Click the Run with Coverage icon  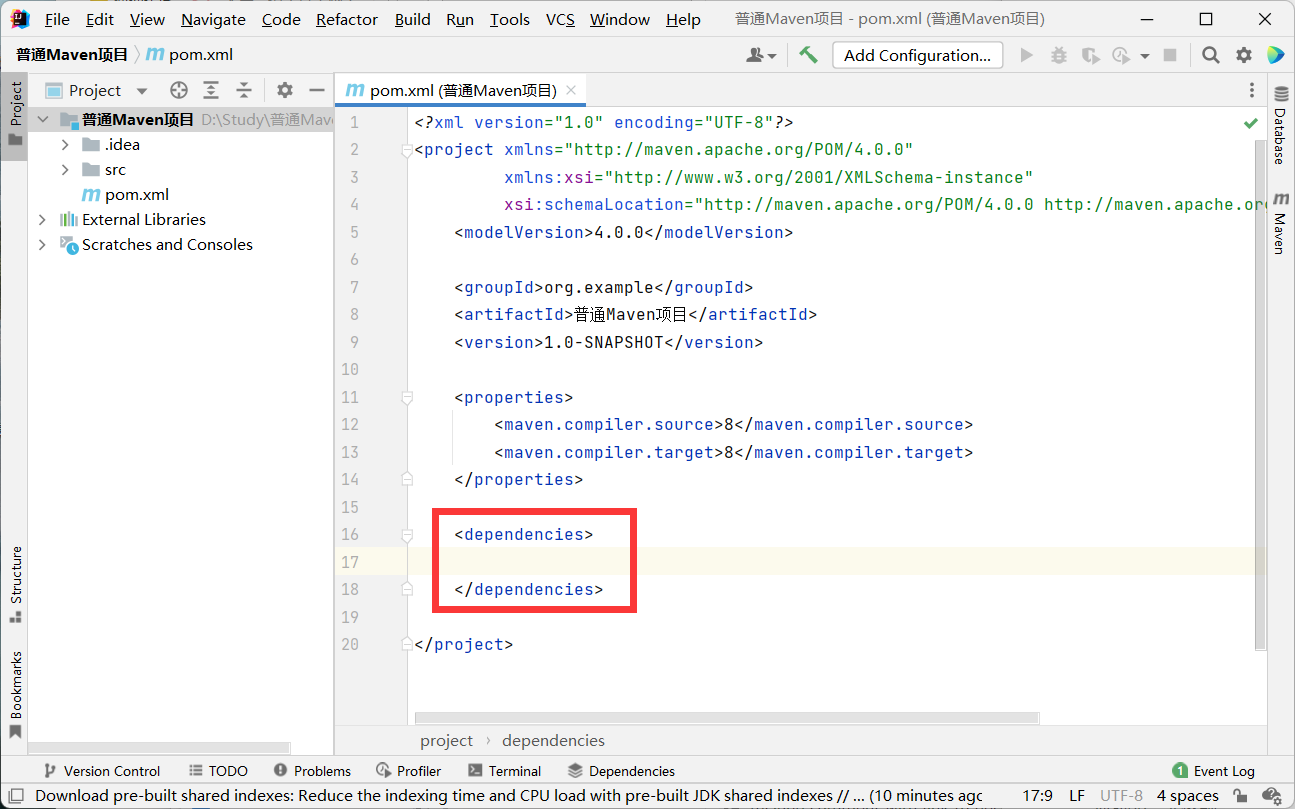tap(1090, 55)
